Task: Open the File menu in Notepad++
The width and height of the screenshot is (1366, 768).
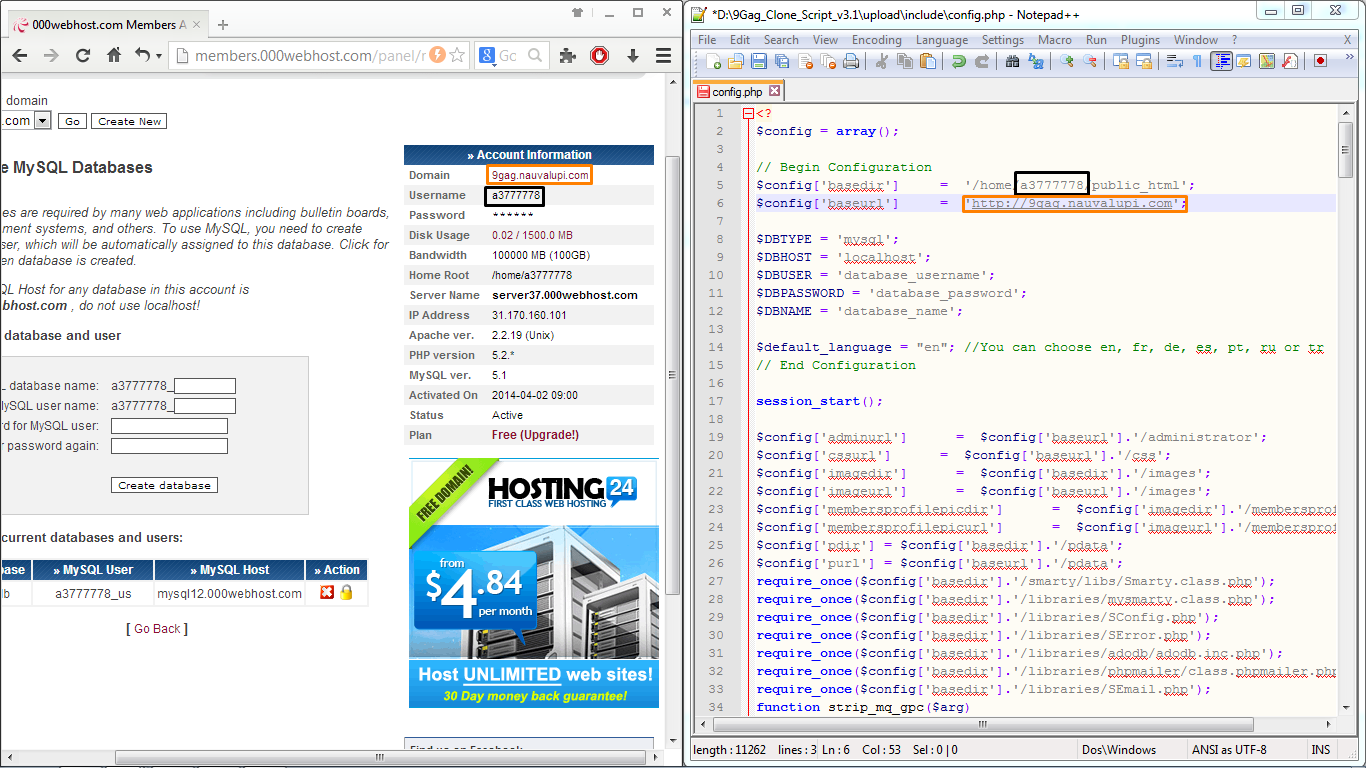Action: [x=707, y=40]
